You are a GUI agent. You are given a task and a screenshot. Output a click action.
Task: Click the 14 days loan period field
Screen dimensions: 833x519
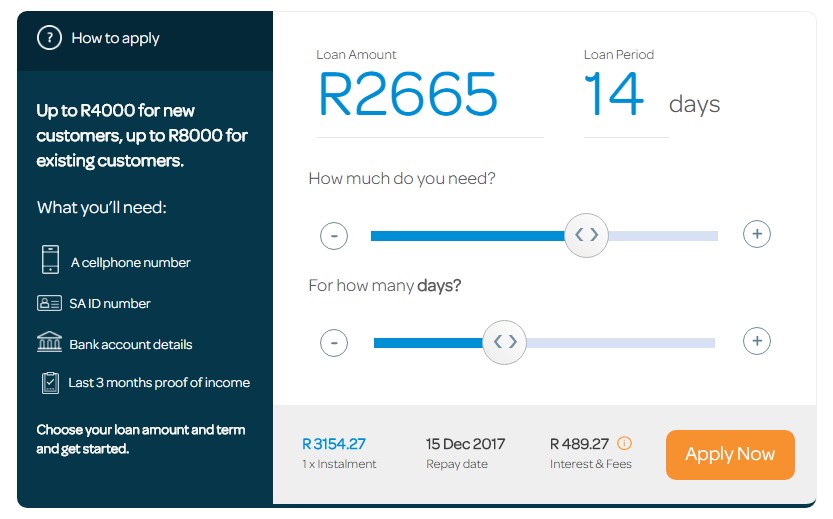pyautogui.click(x=613, y=97)
